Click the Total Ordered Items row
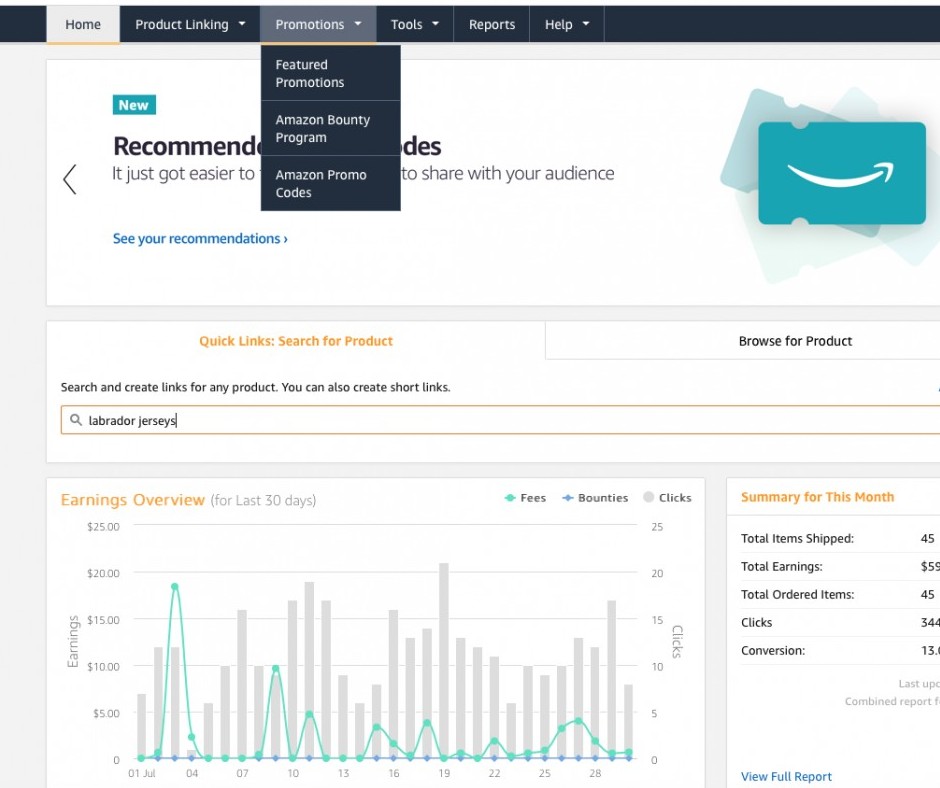This screenshot has width=940, height=788. click(x=839, y=594)
